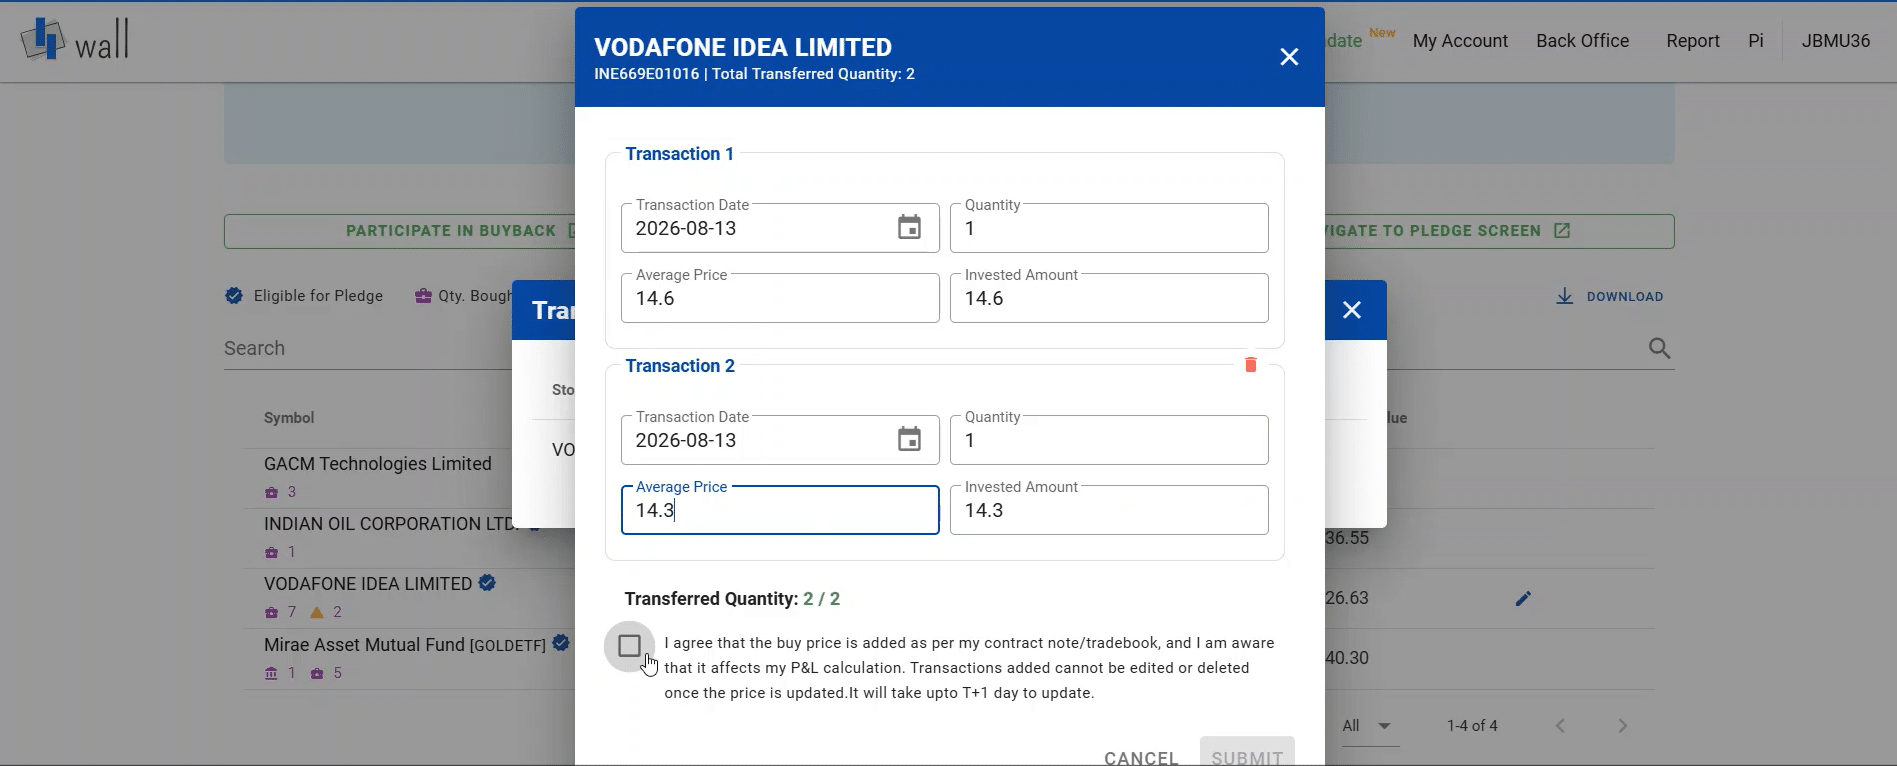Screen dimensions: 1897x766
Task: Click the briefcase icon in the Mirae Asset row
Action: 317,673
